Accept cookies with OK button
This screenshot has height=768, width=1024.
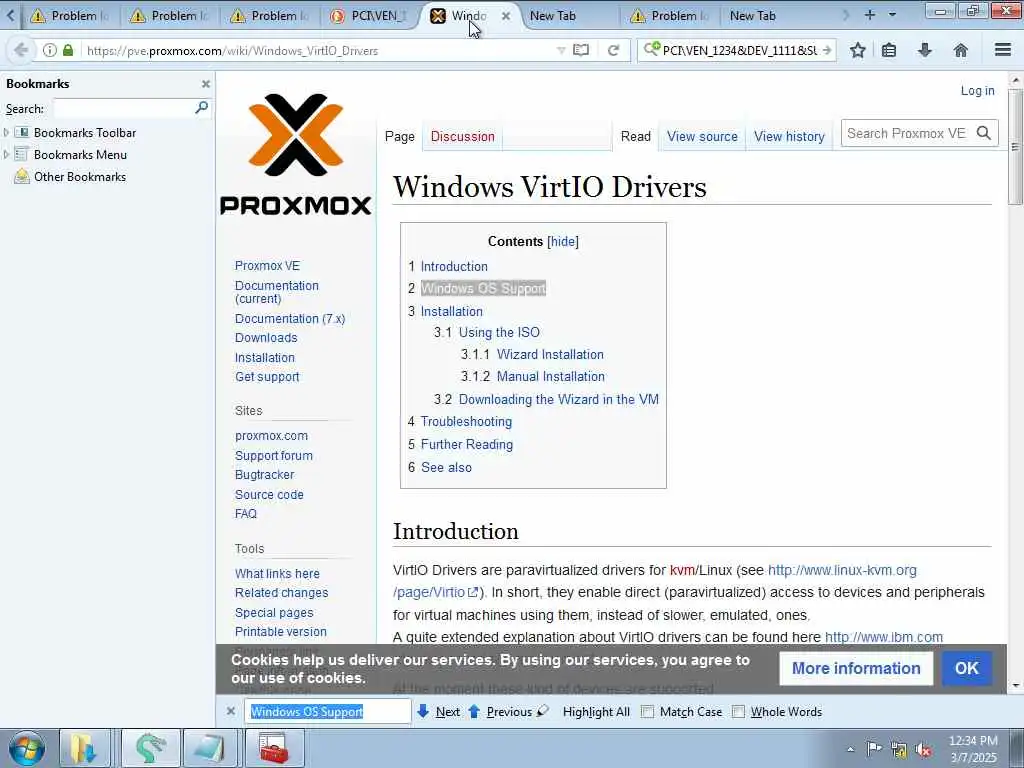(x=967, y=668)
